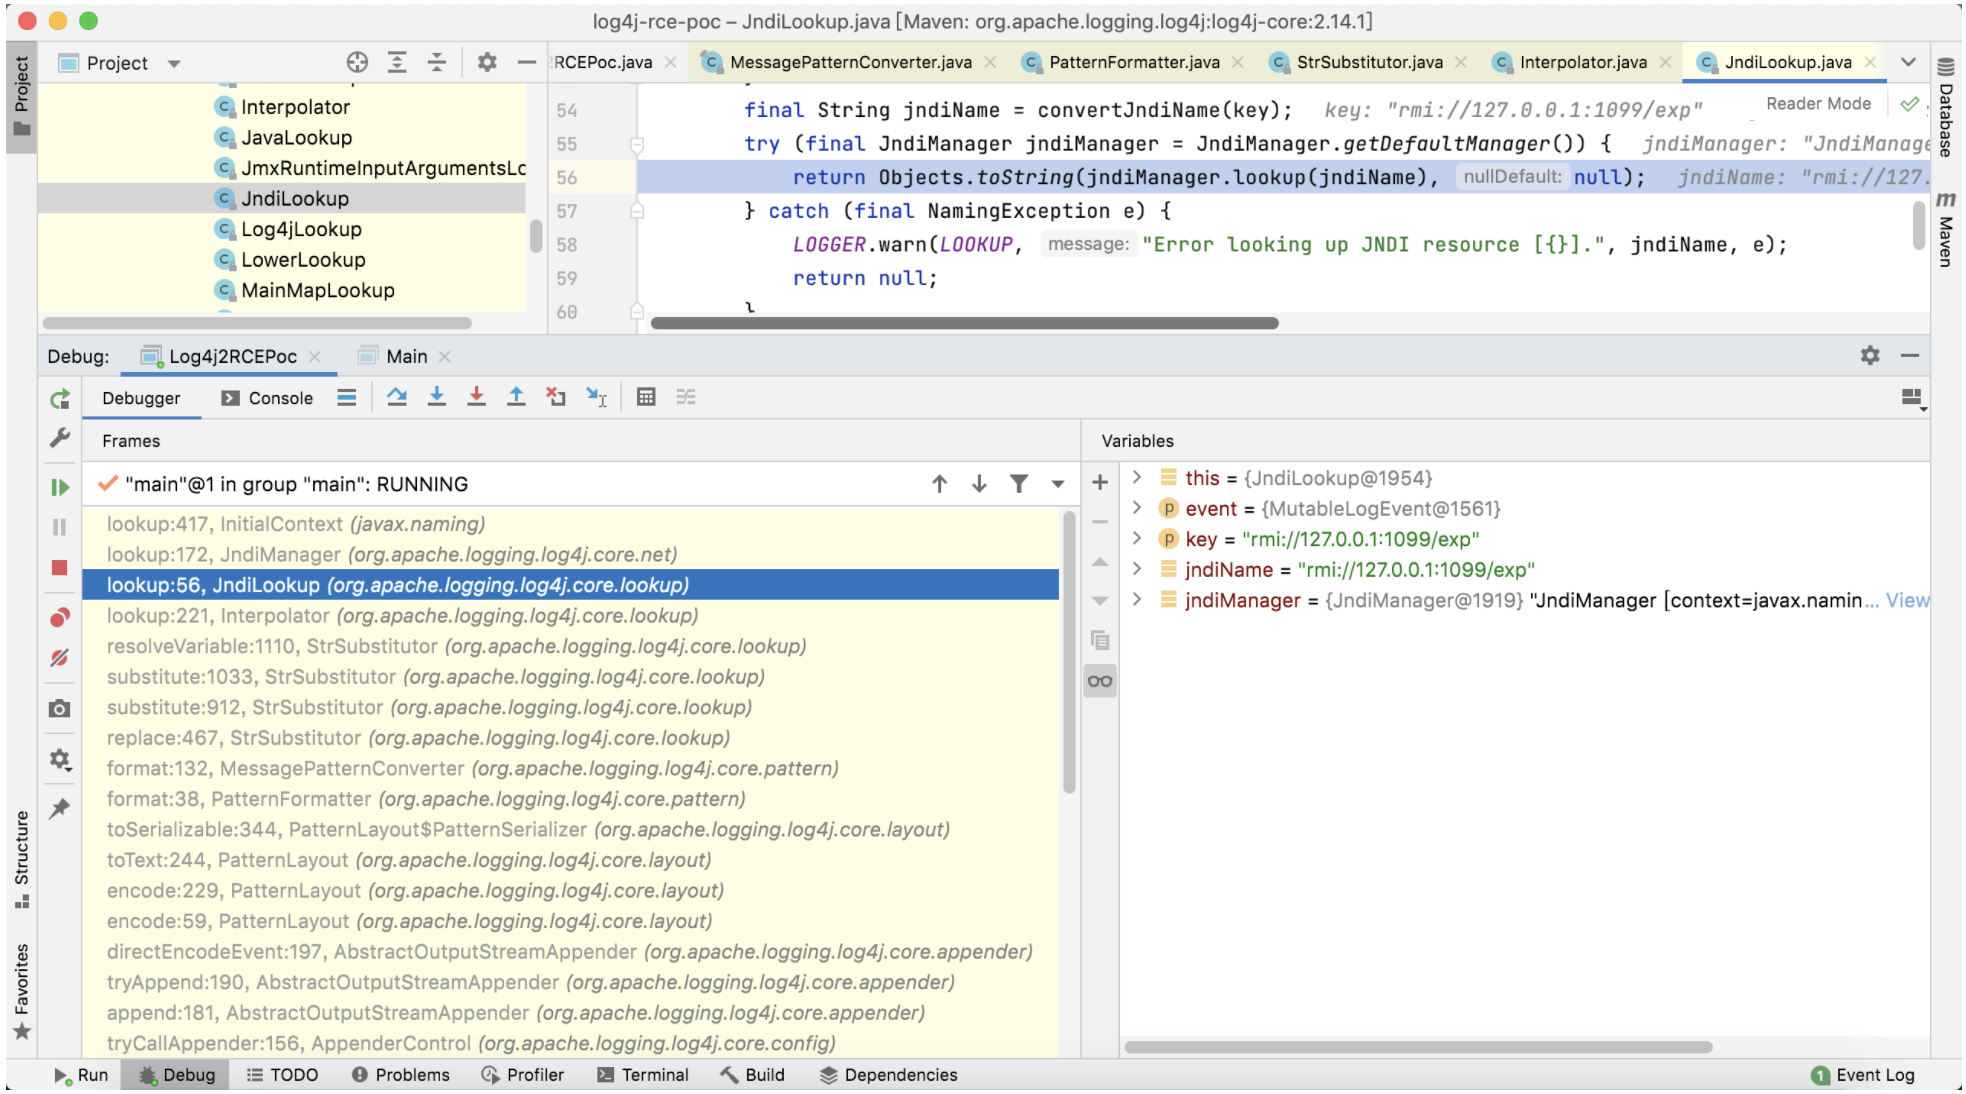Select lookup:172, JndiManager frame
This screenshot has height=1094, width=1966.
tap(570, 554)
